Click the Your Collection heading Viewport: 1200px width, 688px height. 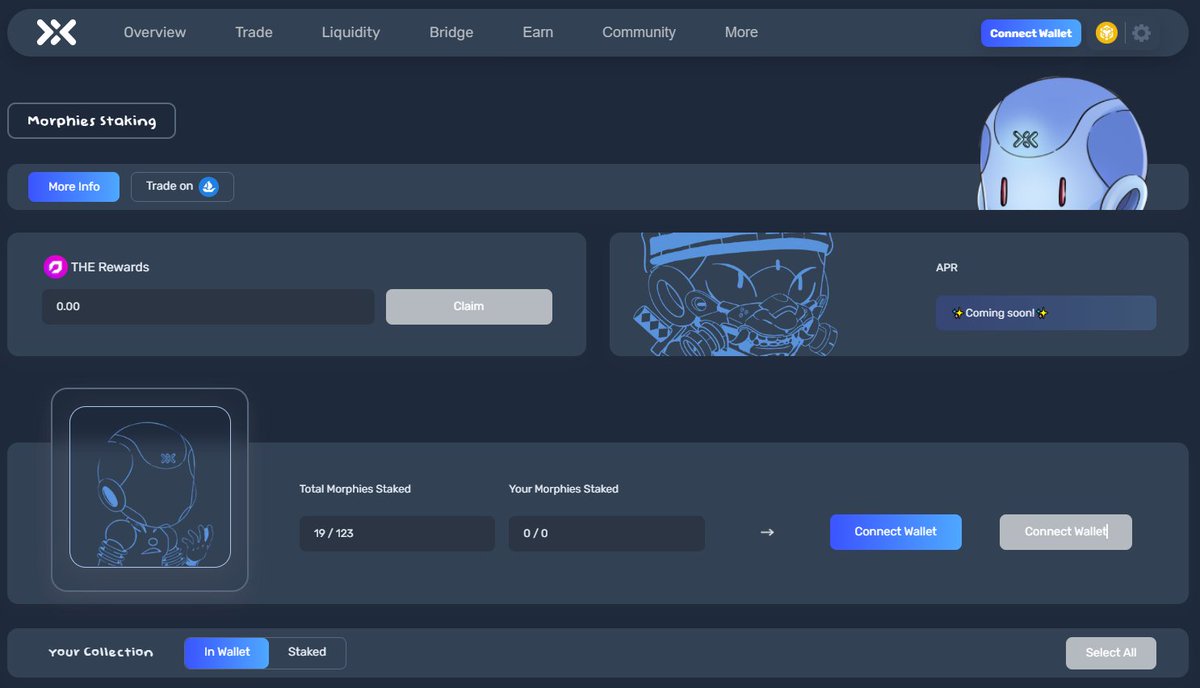[101, 652]
